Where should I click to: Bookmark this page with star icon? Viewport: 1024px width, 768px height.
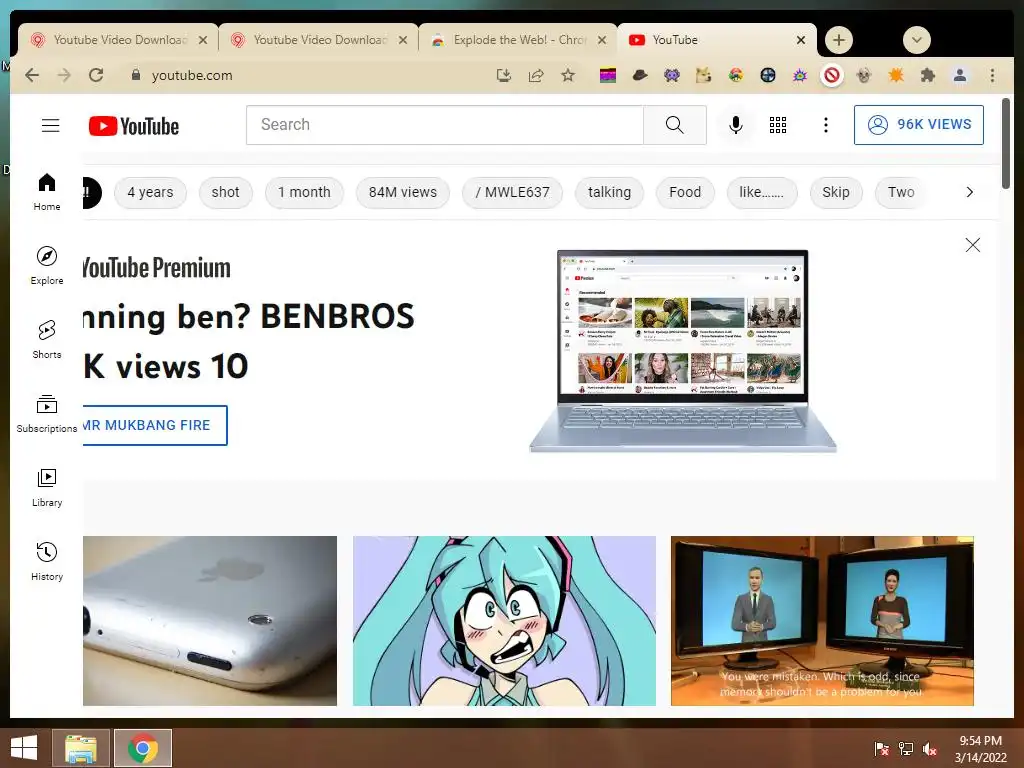pyautogui.click(x=568, y=75)
